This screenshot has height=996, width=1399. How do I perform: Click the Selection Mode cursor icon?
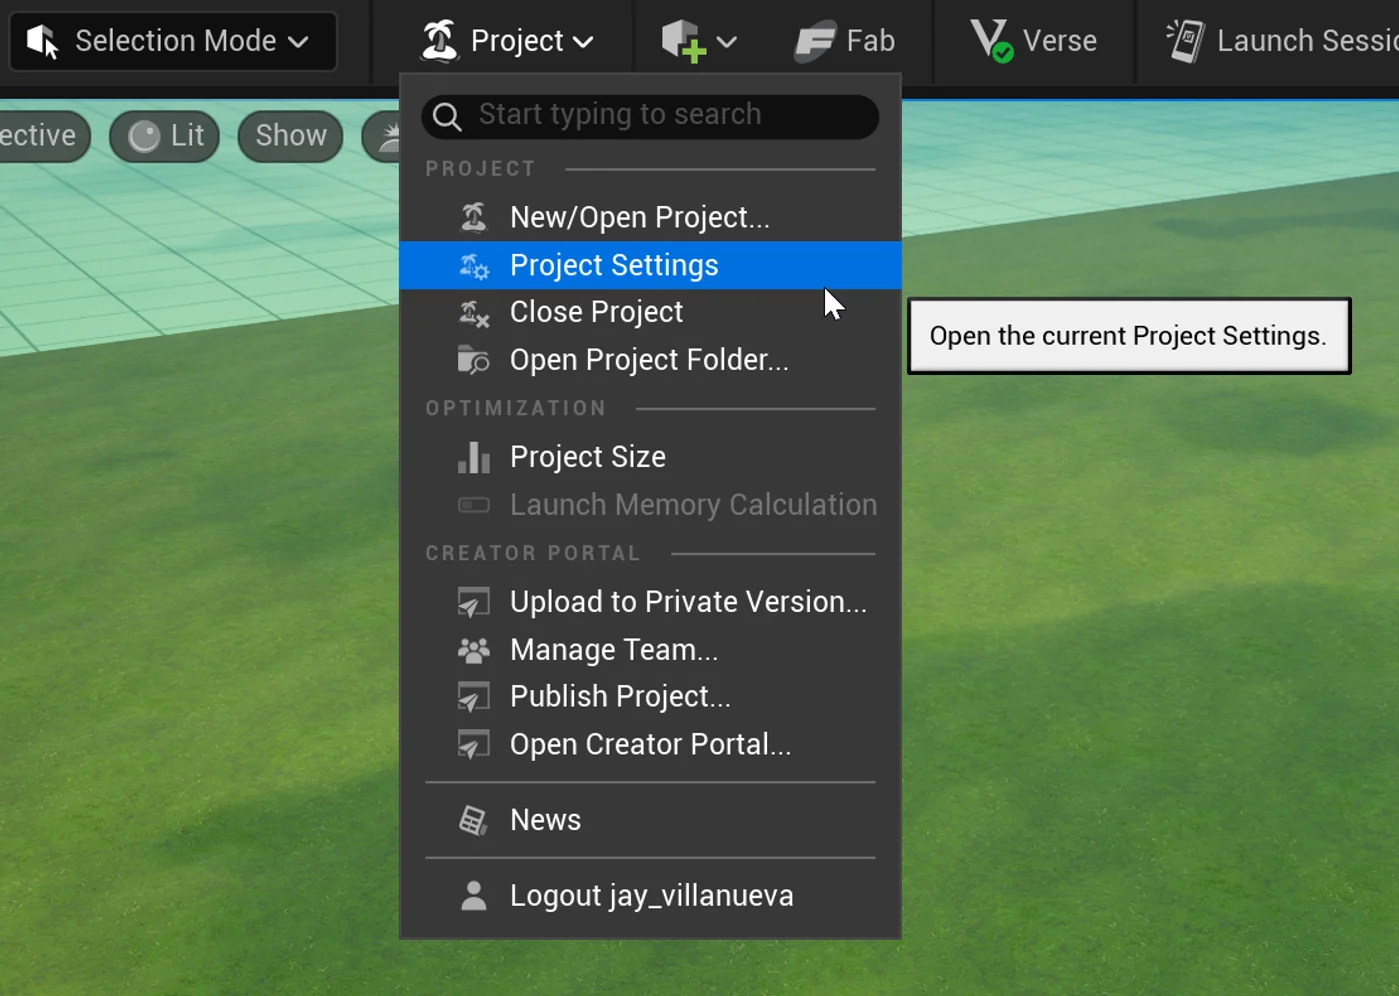[x=42, y=41]
